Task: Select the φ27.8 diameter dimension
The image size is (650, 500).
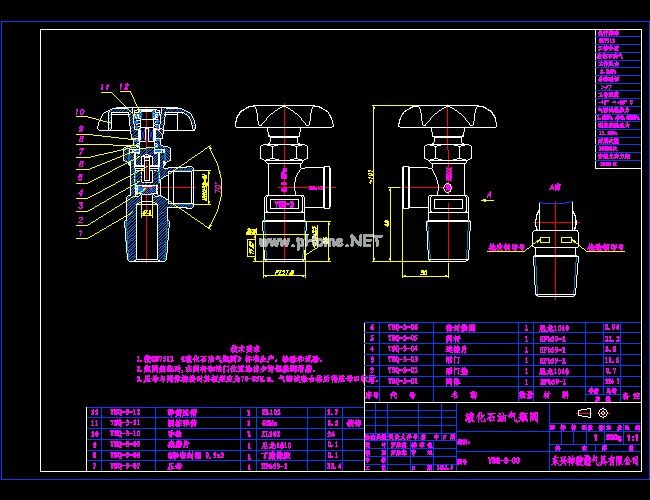Action: [284, 273]
